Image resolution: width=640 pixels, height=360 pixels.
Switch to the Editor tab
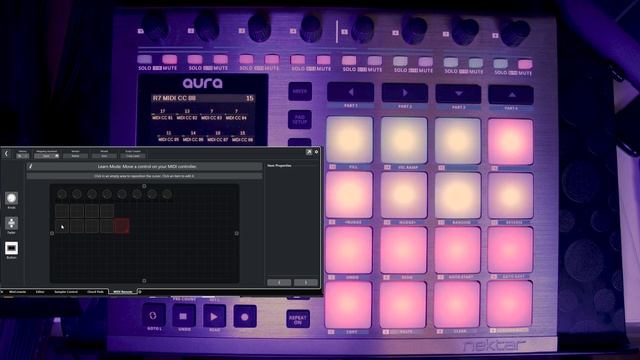coord(40,292)
